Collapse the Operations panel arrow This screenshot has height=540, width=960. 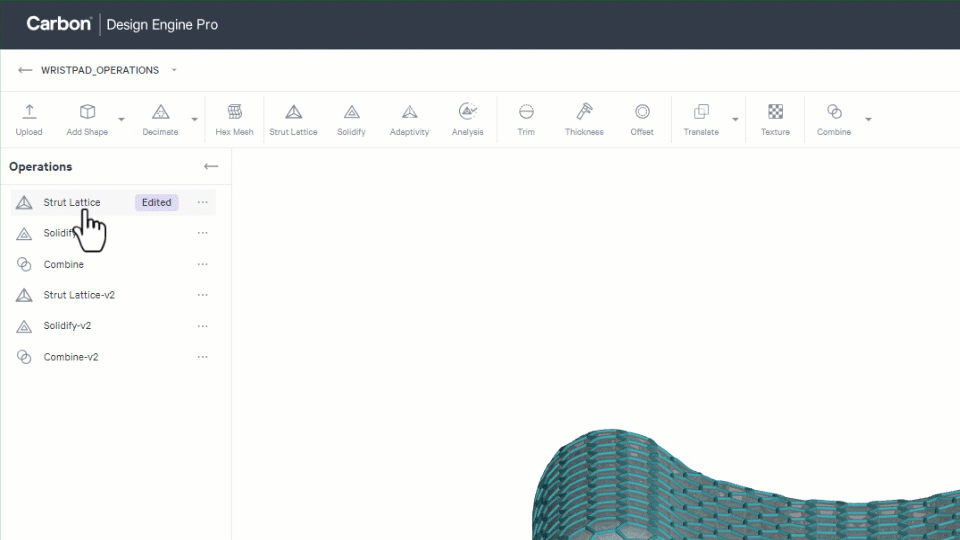point(211,167)
